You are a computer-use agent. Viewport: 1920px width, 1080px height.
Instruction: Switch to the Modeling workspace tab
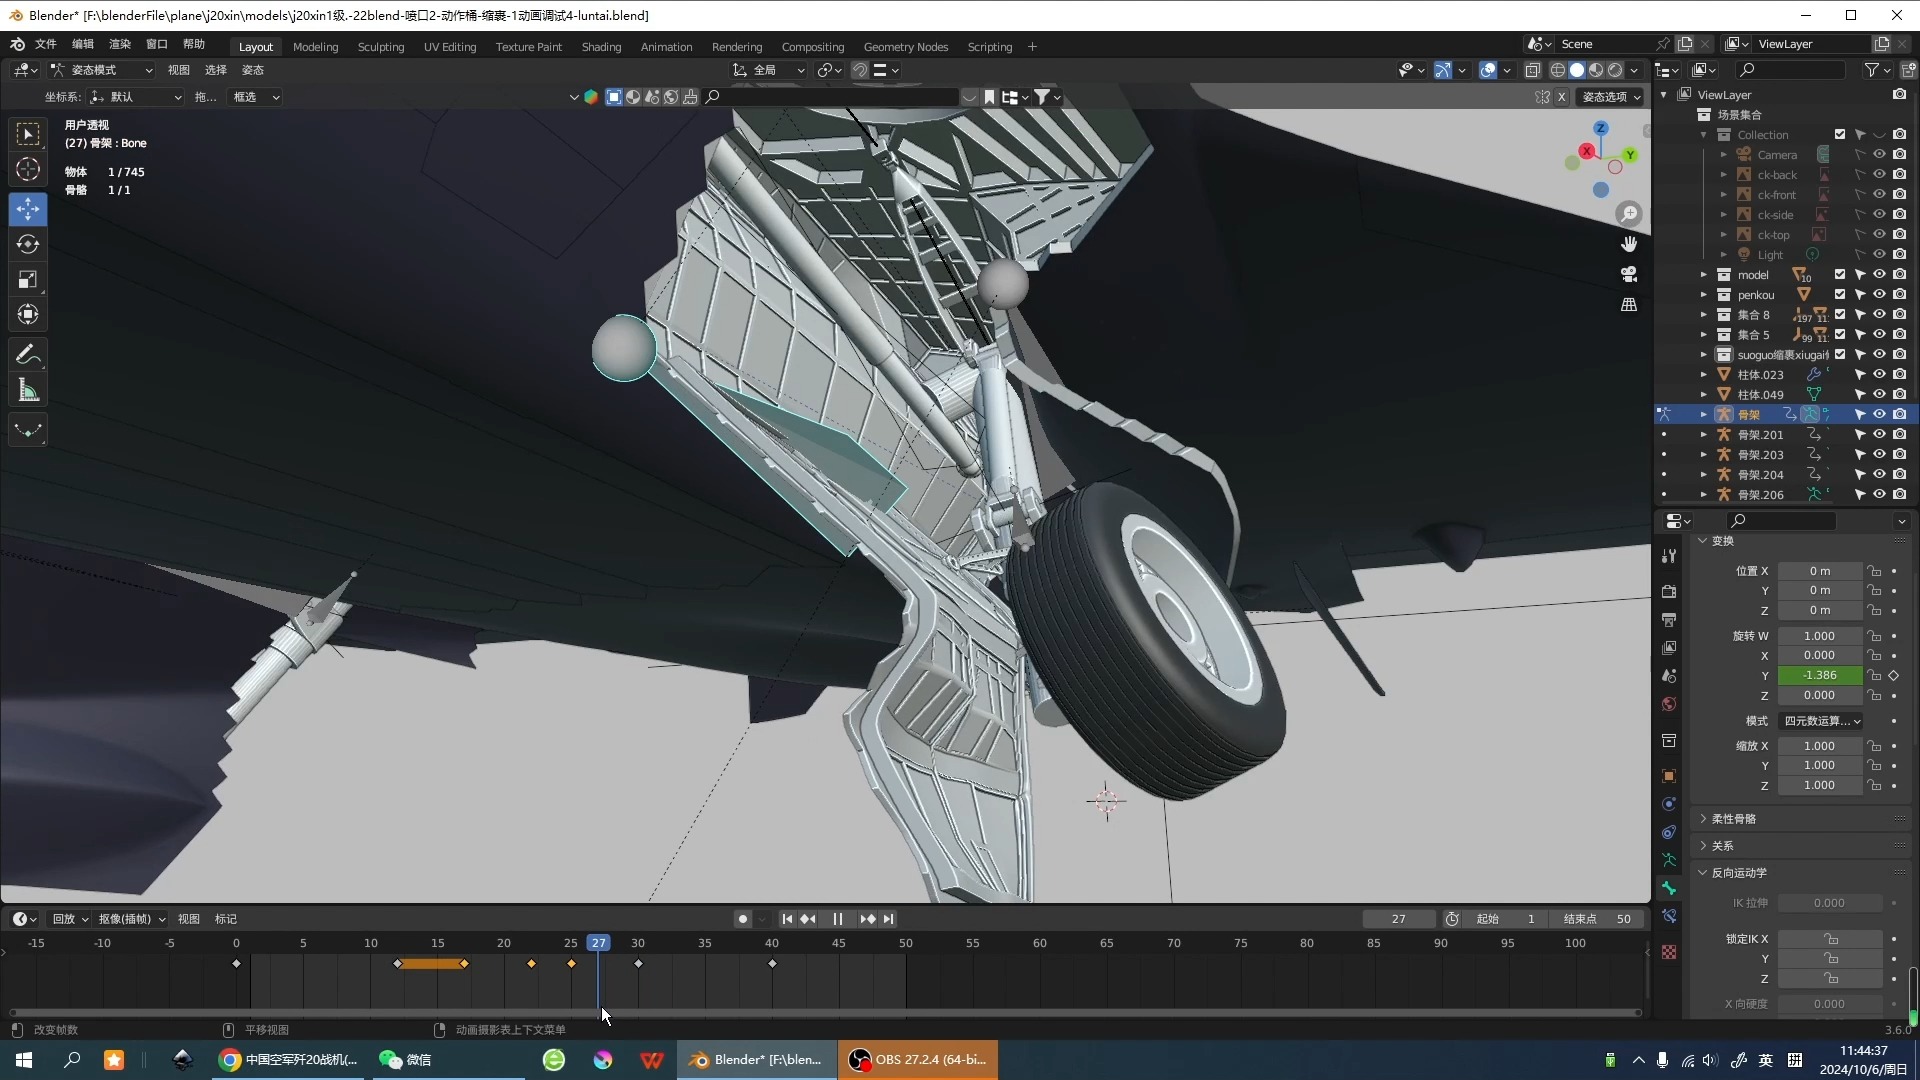pos(315,47)
